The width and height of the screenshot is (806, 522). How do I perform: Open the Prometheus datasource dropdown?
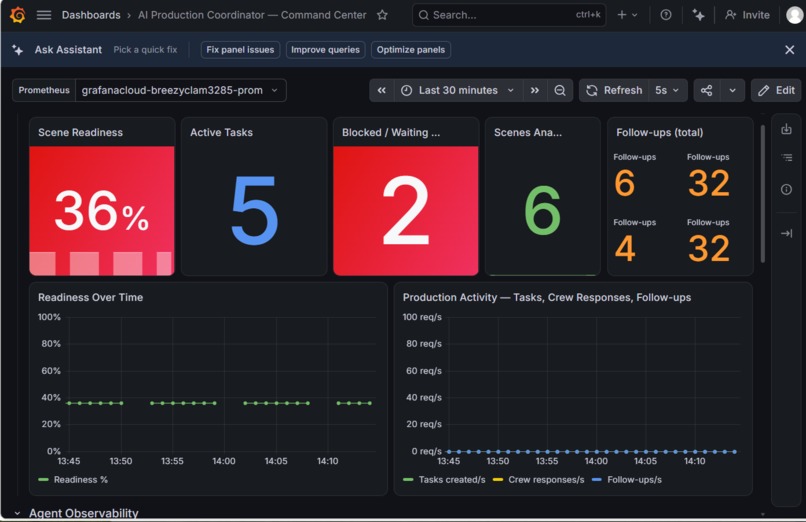coord(180,90)
